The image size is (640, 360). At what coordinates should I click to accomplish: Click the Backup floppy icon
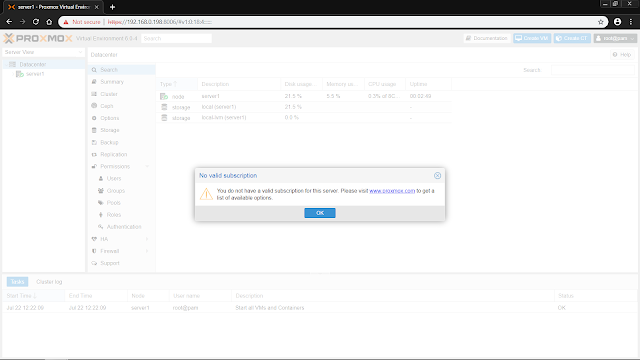pos(94,142)
